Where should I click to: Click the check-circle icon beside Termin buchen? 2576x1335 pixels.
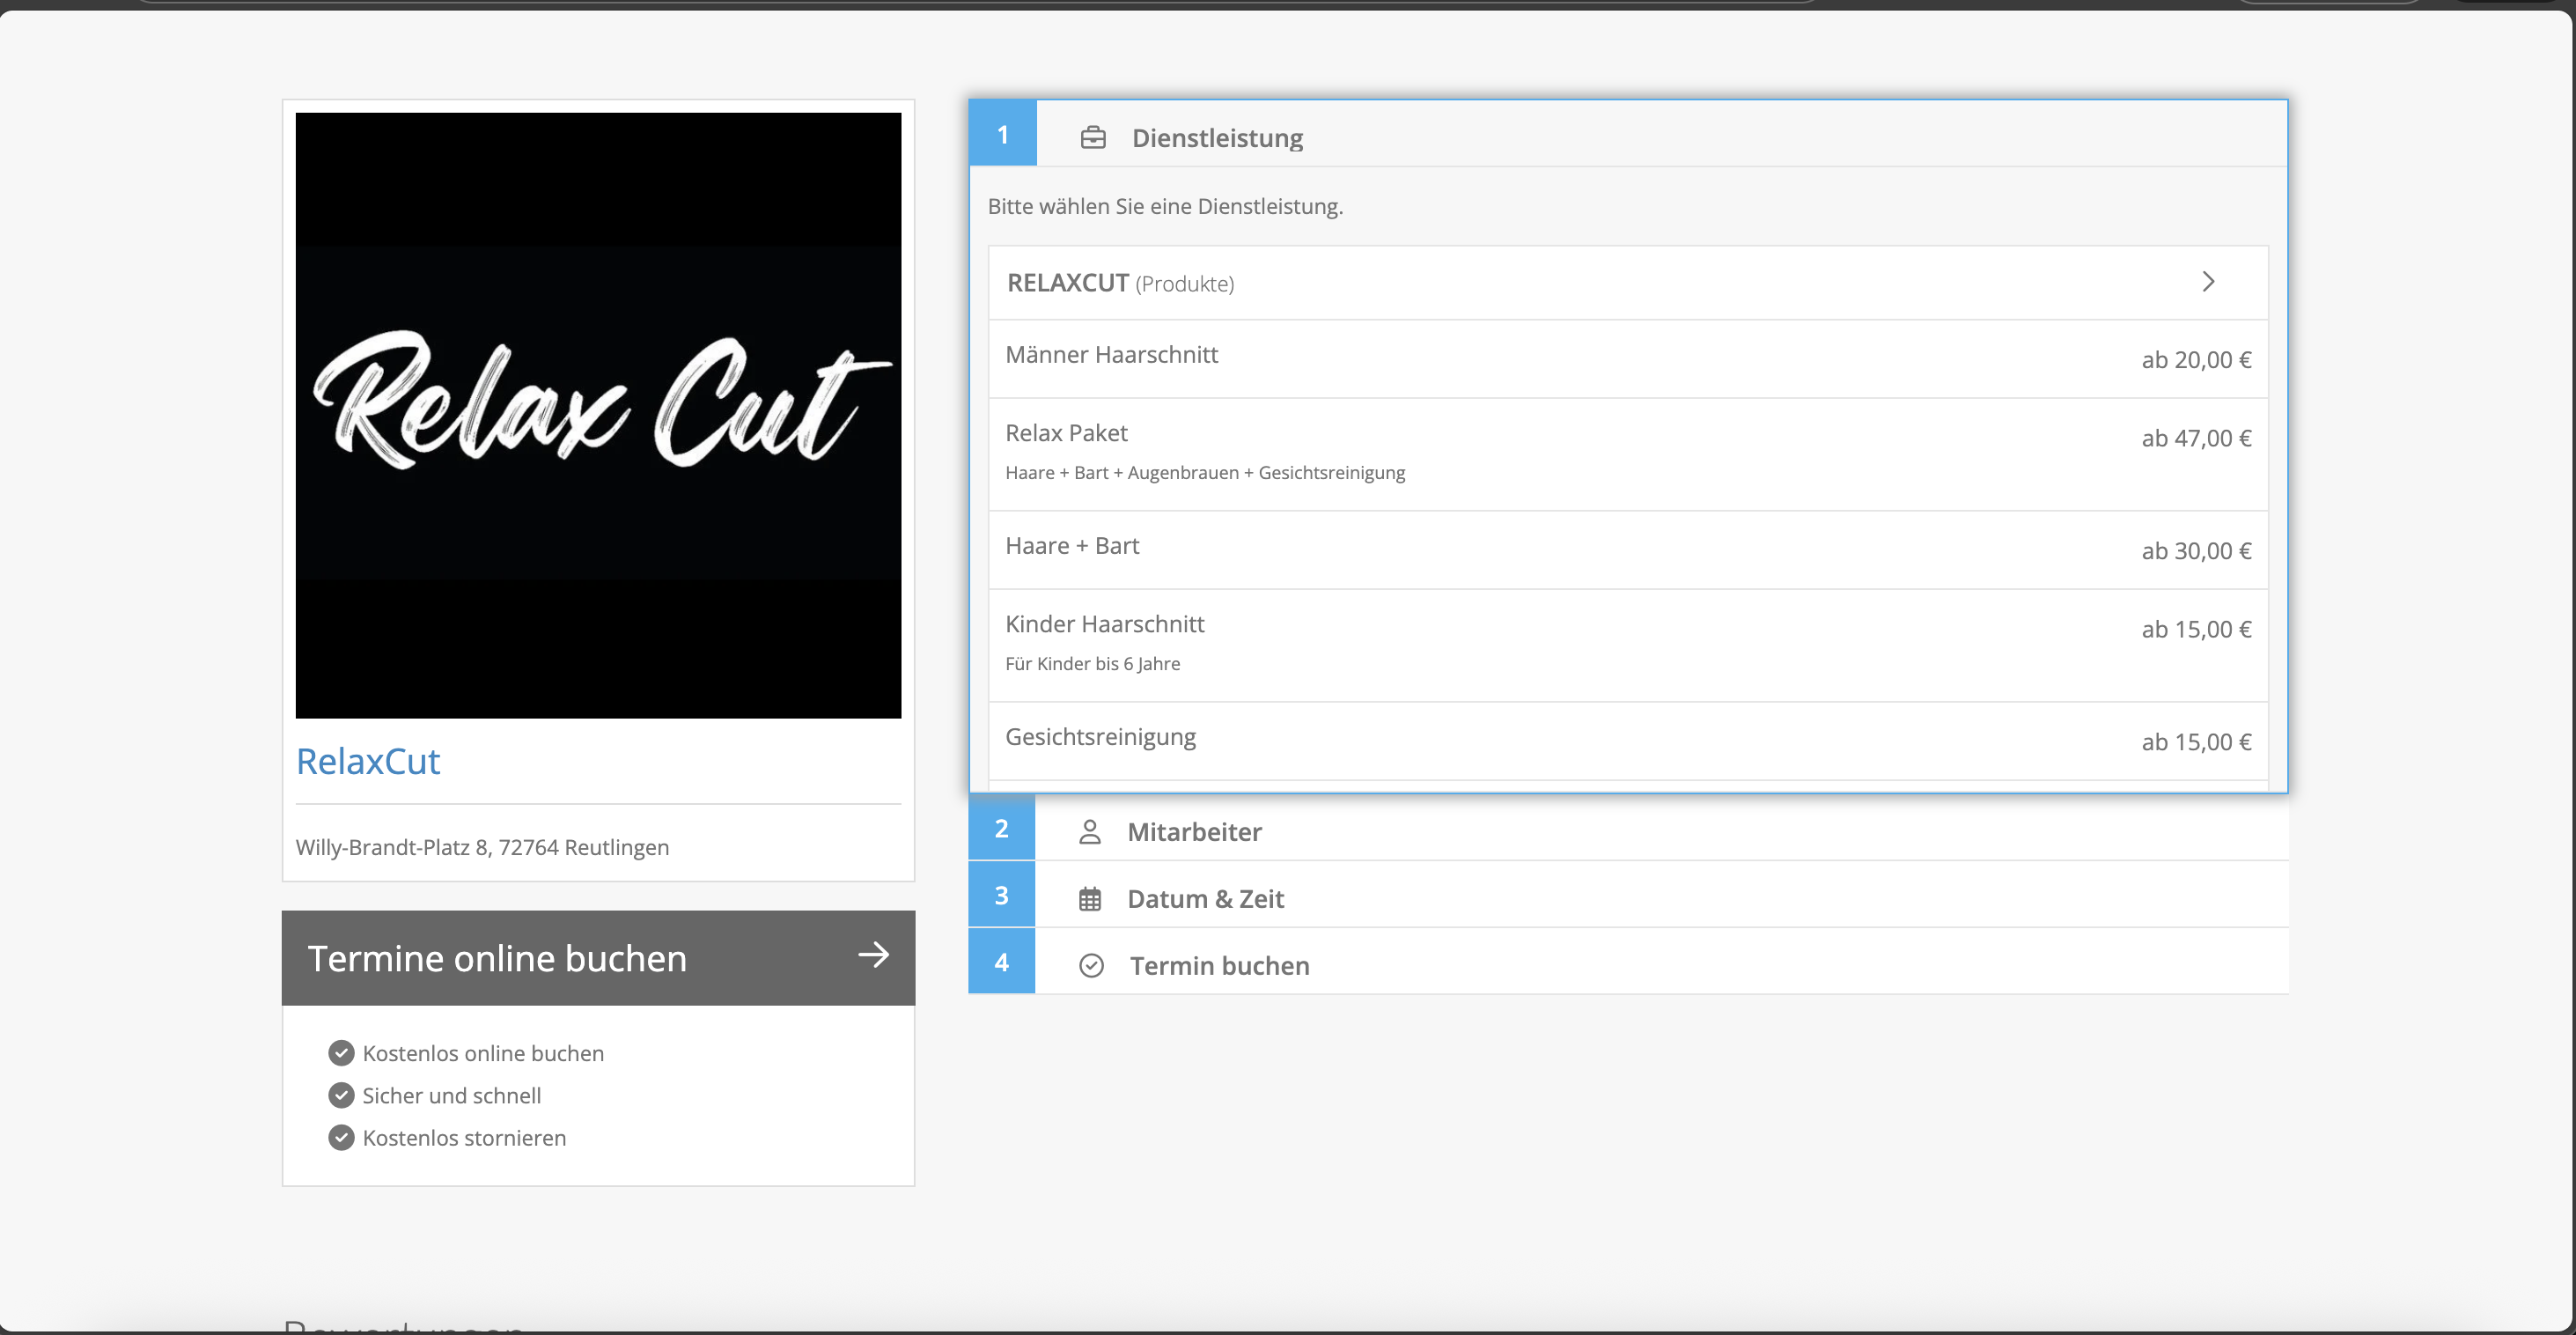(x=1091, y=965)
